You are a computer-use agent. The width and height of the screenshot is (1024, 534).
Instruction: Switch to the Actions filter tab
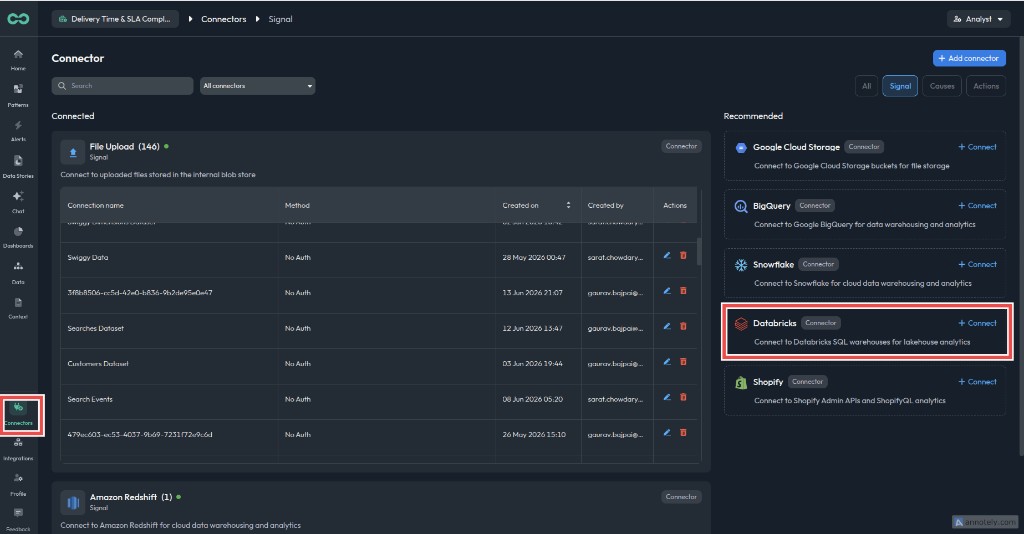(x=985, y=86)
